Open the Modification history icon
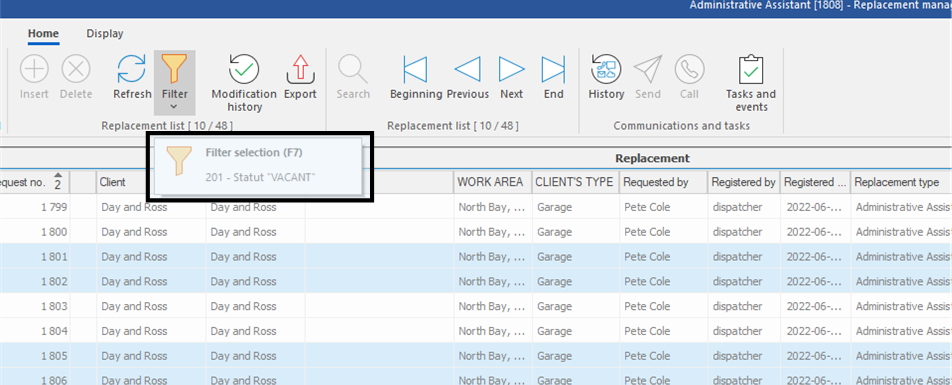952x385 pixels. click(x=243, y=69)
